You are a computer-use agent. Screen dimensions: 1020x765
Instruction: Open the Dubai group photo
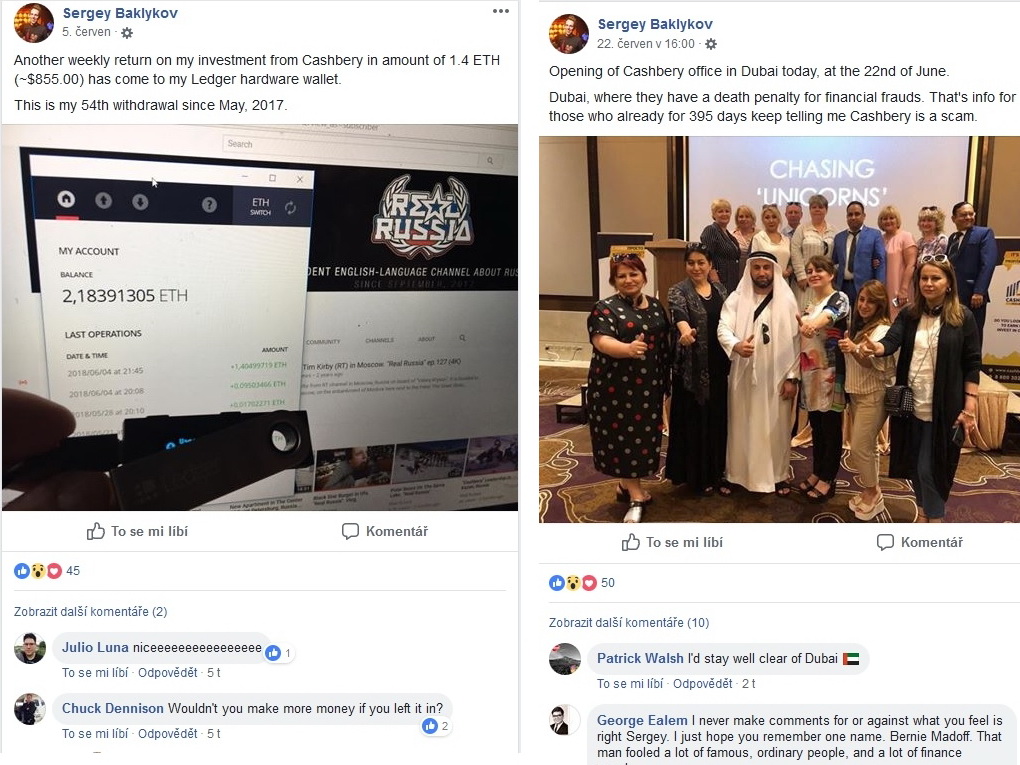pos(779,329)
